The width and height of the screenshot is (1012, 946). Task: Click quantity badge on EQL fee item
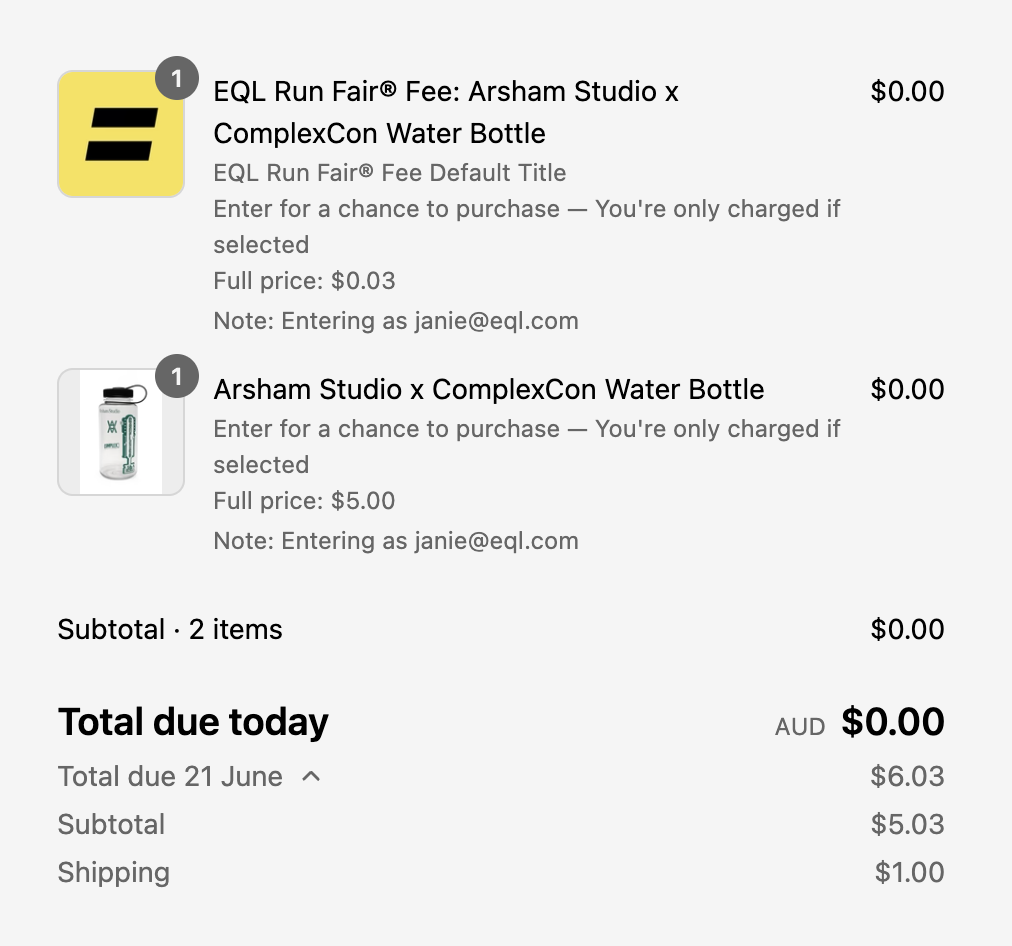point(177,79)
